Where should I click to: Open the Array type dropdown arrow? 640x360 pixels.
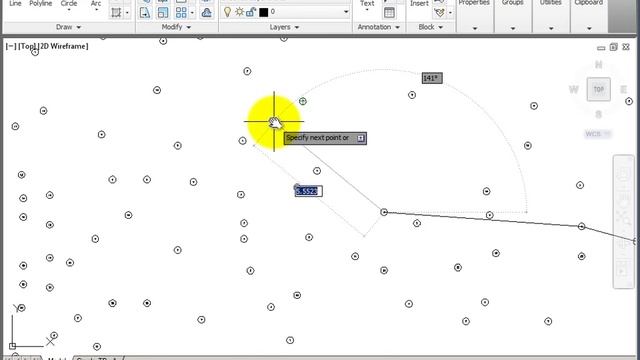(192, 13)
